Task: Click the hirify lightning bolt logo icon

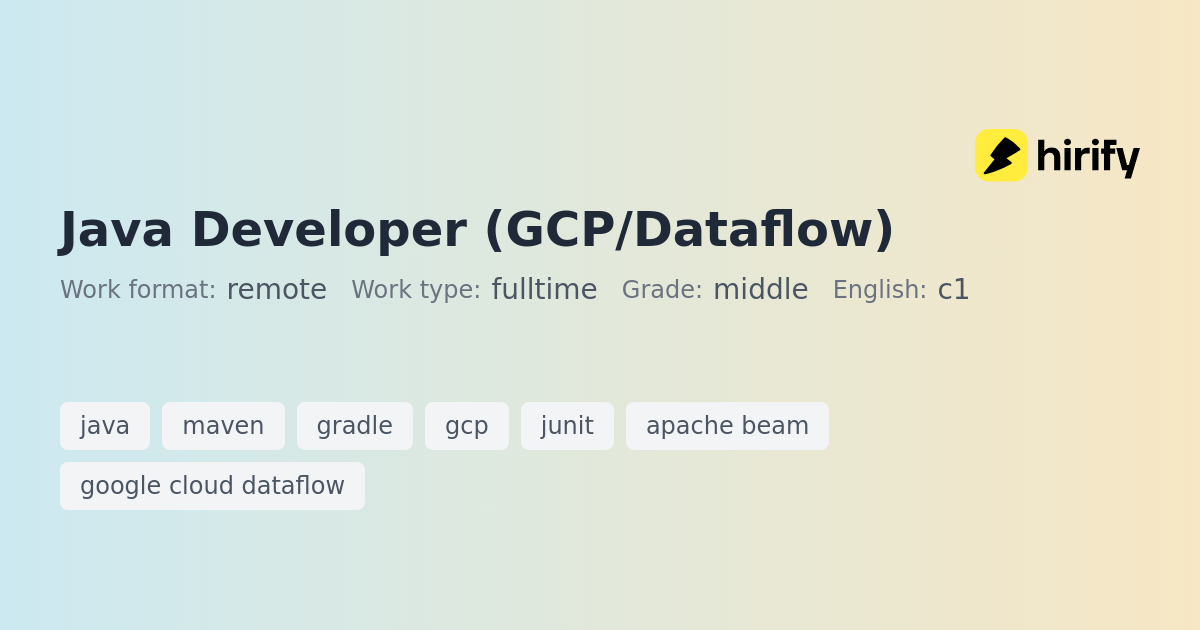Action: pos(1001,156)
